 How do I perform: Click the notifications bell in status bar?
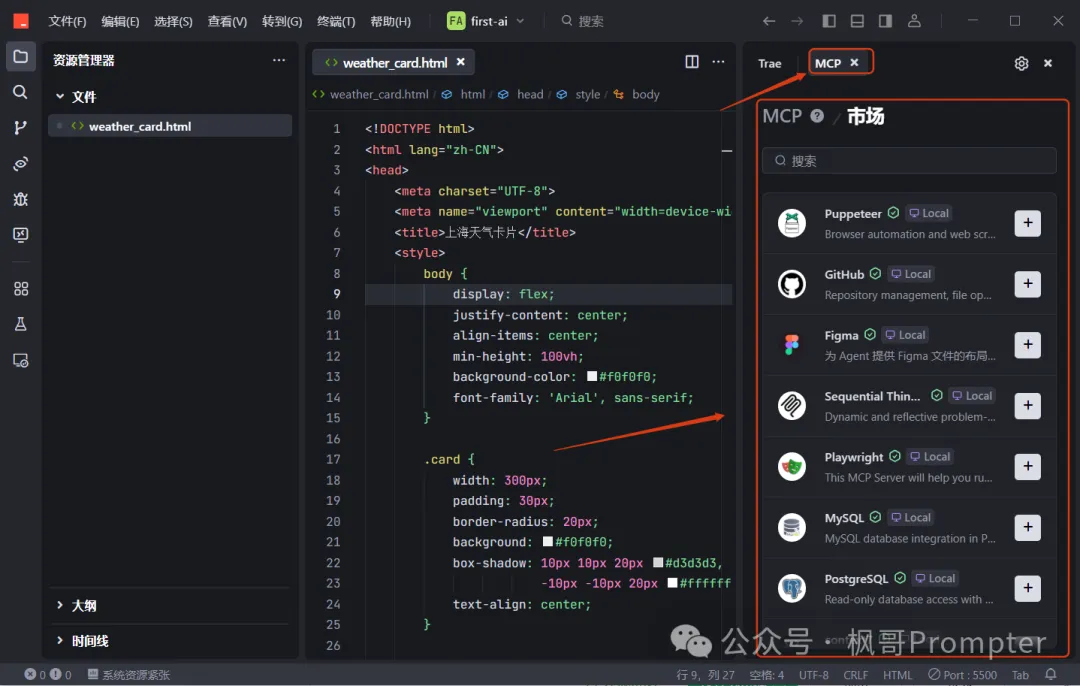point(1051,675)
